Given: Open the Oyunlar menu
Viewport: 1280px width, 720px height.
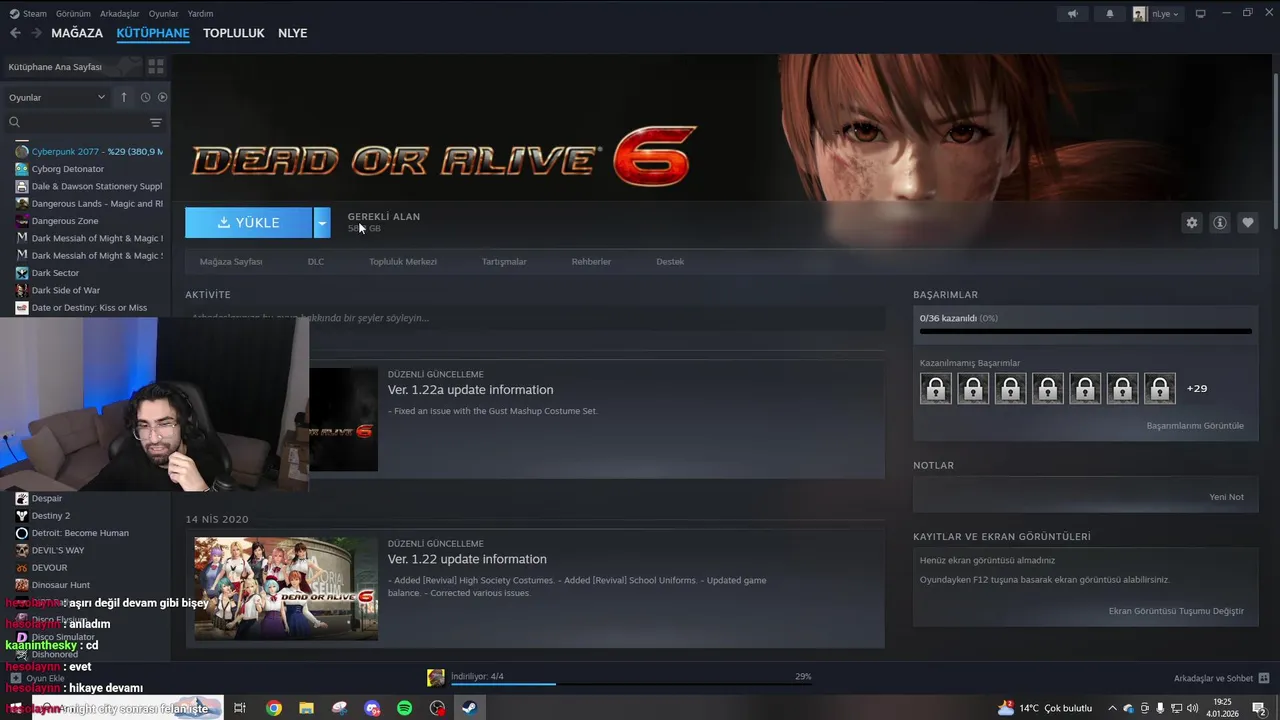Looking at the screenshot, I should tap(164, 14).
